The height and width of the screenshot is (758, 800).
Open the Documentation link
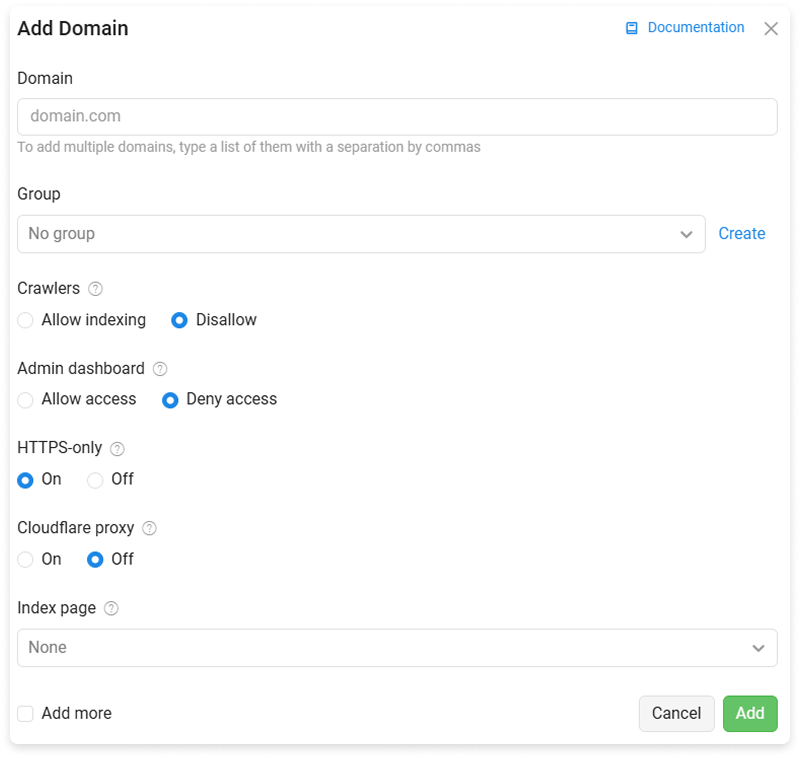[696, 27]
